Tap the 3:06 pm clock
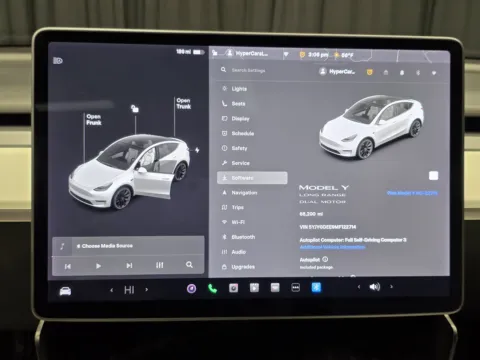 coord(318,54)
